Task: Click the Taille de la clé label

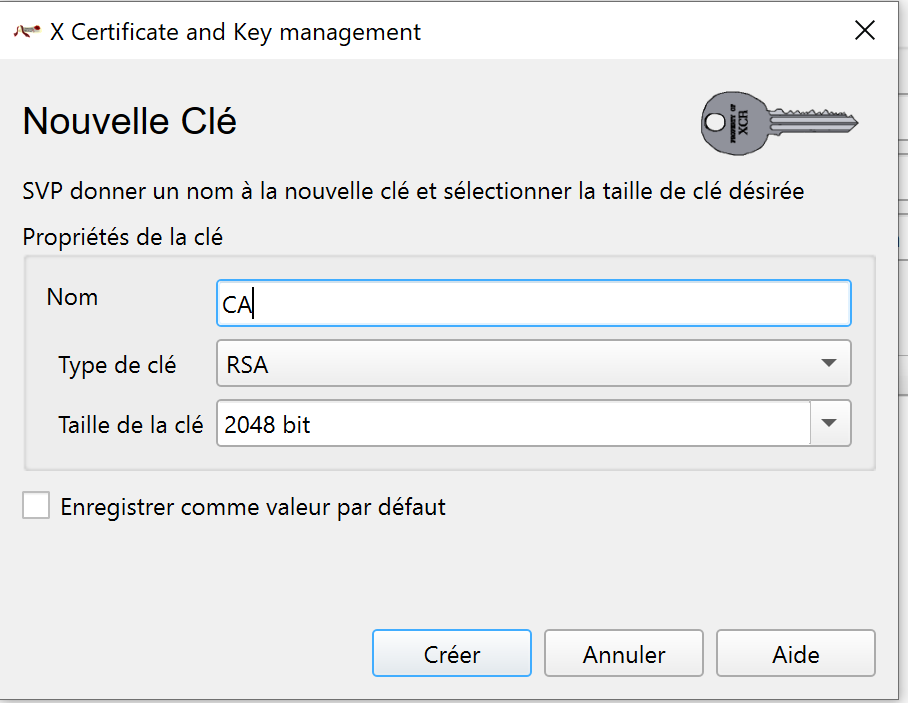Action: [130, 425]
